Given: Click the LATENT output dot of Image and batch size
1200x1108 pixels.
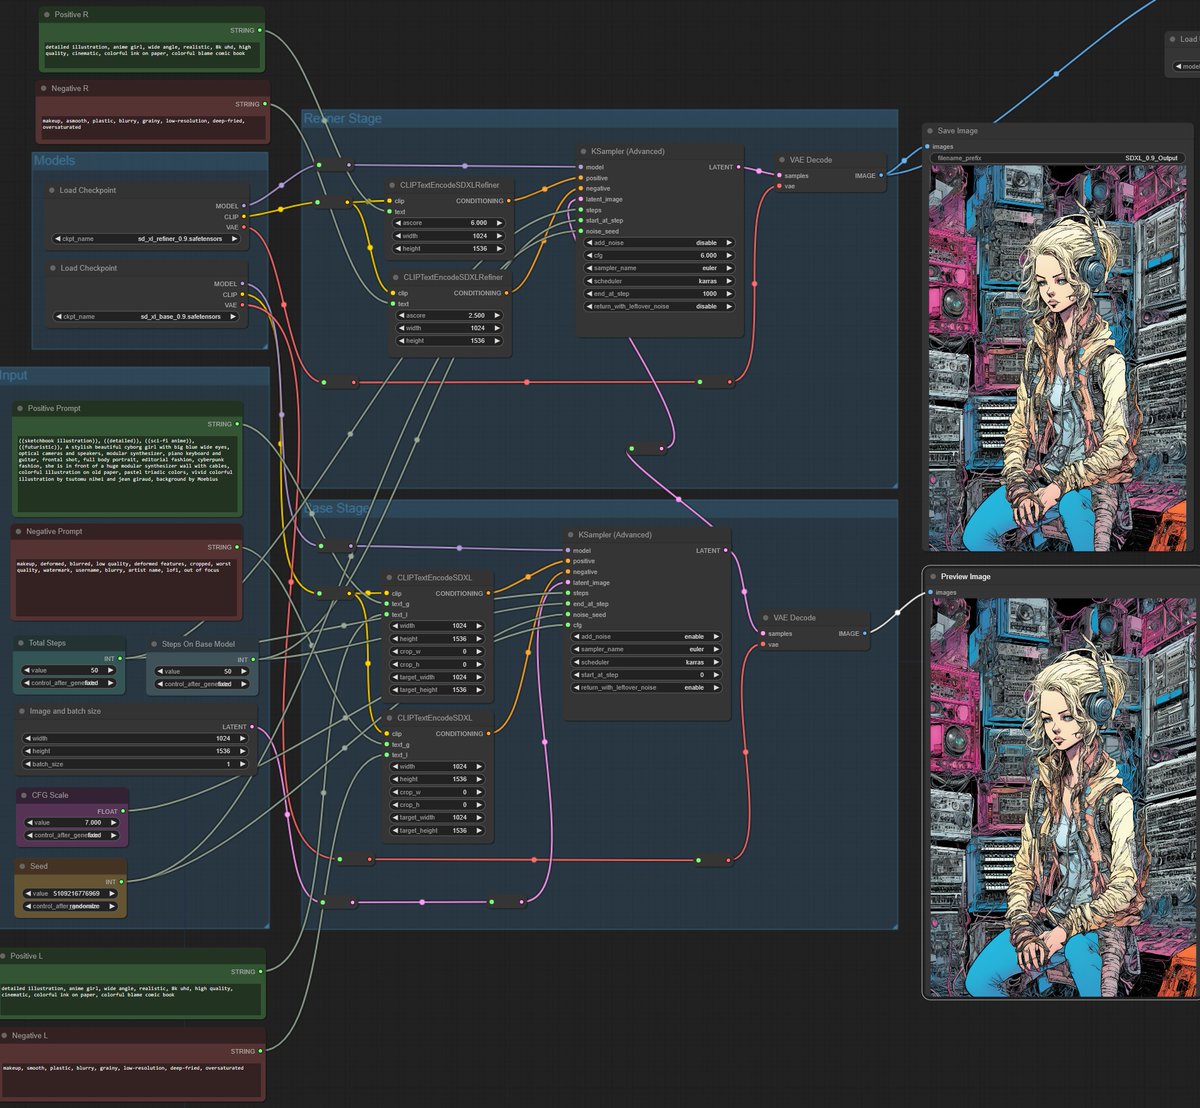Looking at the screenshot, I should (251, 727).
